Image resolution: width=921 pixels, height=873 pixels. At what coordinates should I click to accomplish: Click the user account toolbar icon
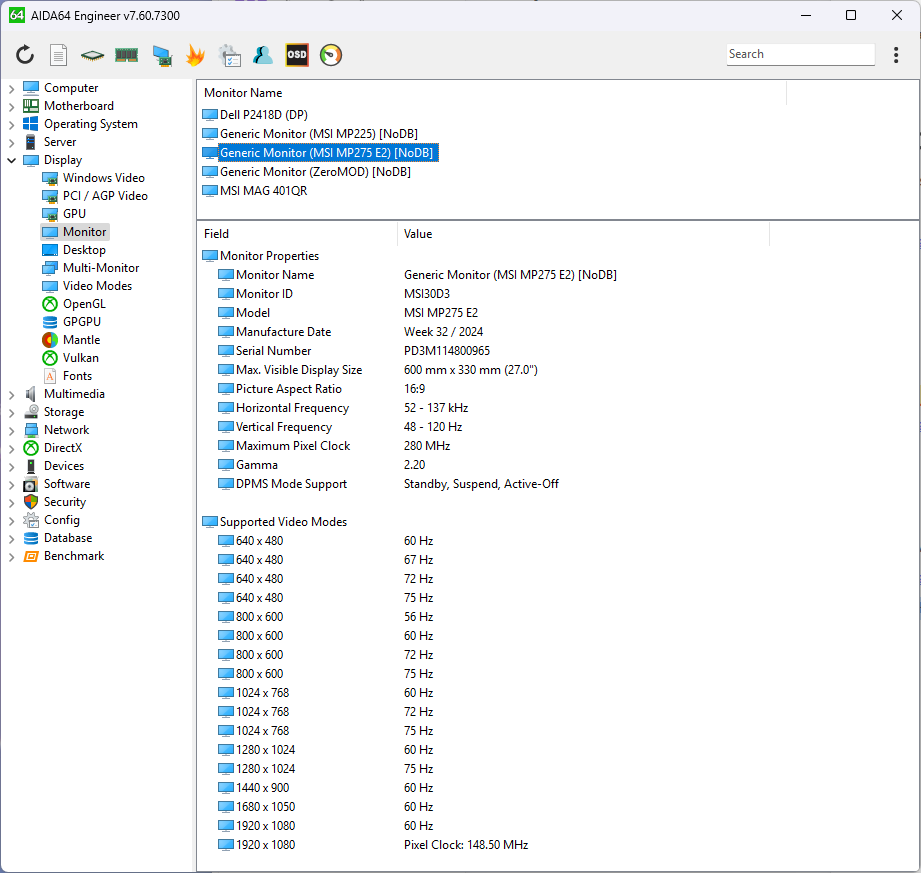[x=263, y=55]
